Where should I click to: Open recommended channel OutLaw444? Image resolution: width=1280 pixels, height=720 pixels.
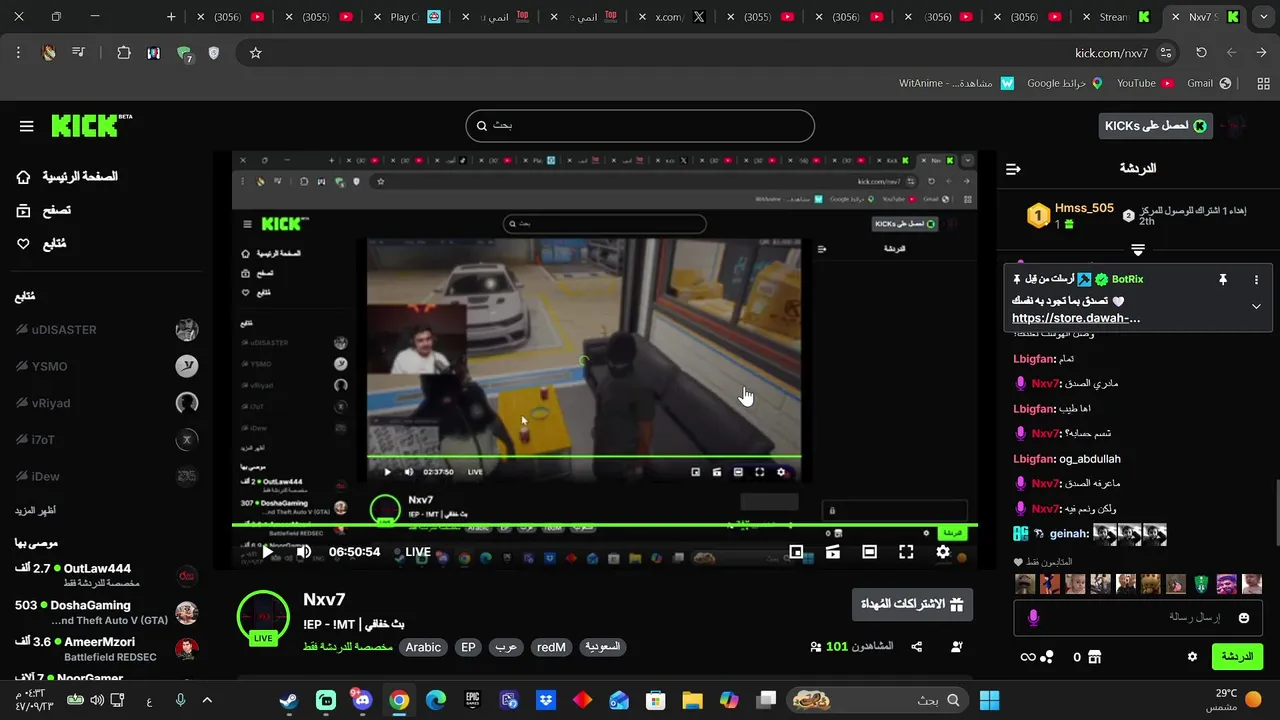click(x=106, y=575)
